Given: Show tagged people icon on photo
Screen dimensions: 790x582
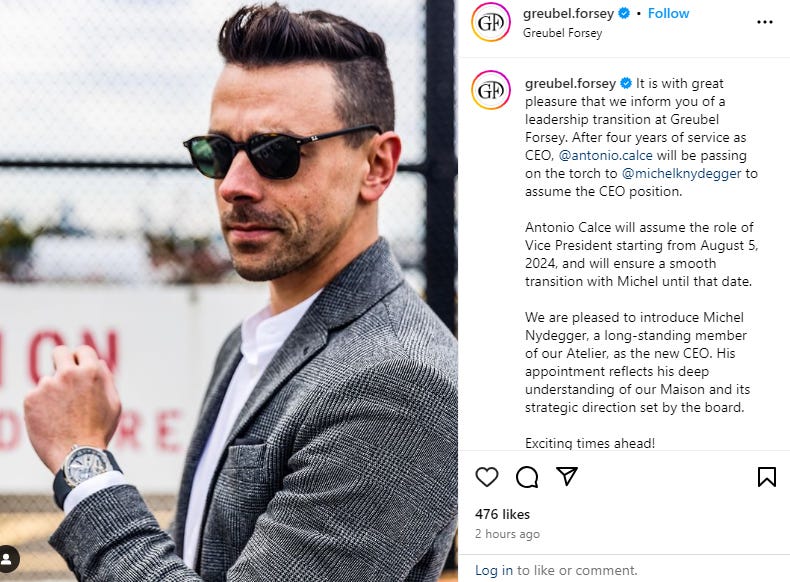Looking at the screenshot, I should coord(8,559).
